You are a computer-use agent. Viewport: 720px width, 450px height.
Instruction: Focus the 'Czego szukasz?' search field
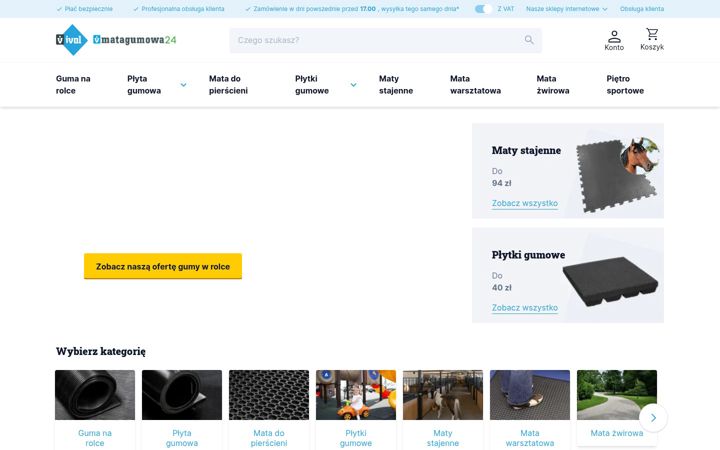386,40
